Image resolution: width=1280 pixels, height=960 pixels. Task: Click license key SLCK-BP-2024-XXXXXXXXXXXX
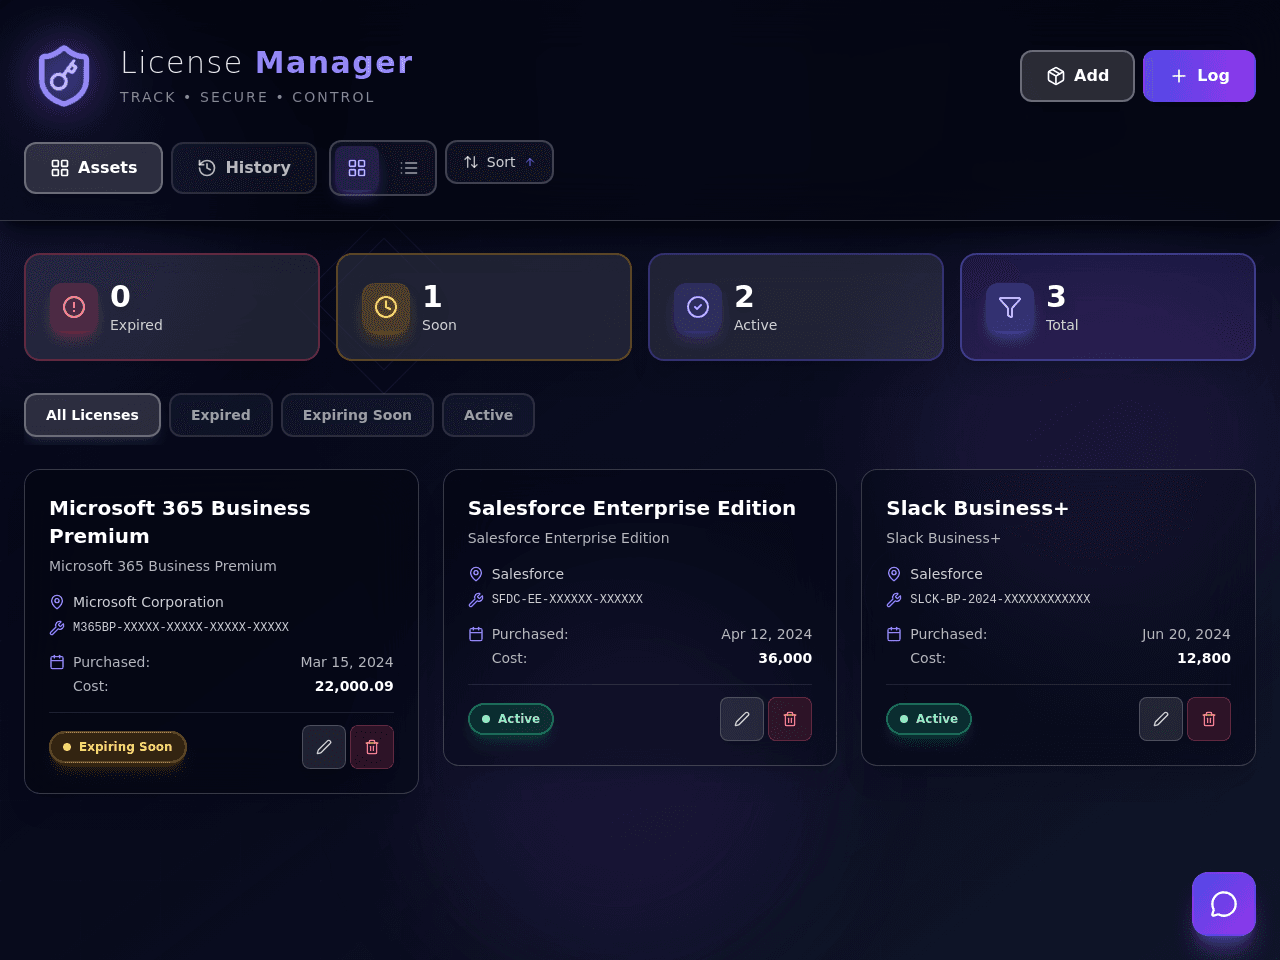[x=1000, y=600]
